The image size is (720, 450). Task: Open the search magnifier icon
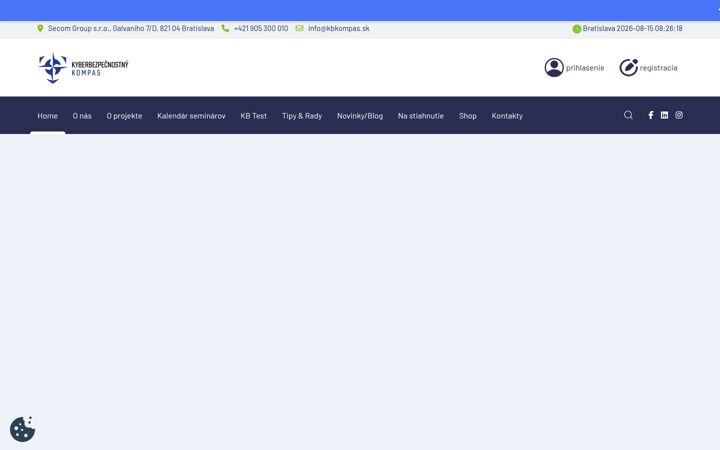[x=628, y=115]
